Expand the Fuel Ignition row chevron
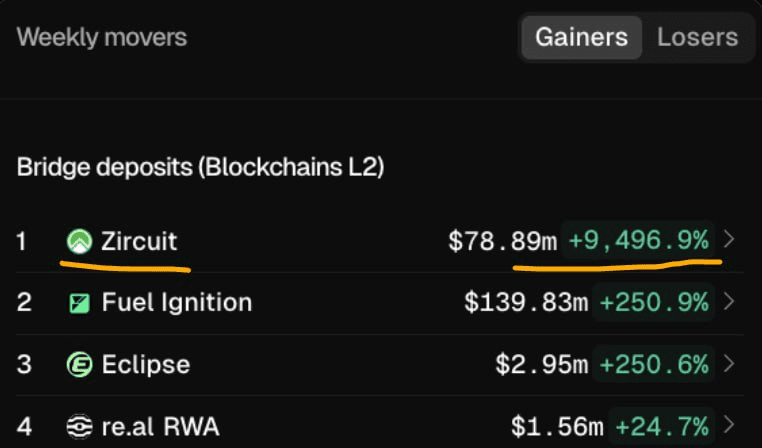This screenshot has width=762, height=448. coord(729,302)
